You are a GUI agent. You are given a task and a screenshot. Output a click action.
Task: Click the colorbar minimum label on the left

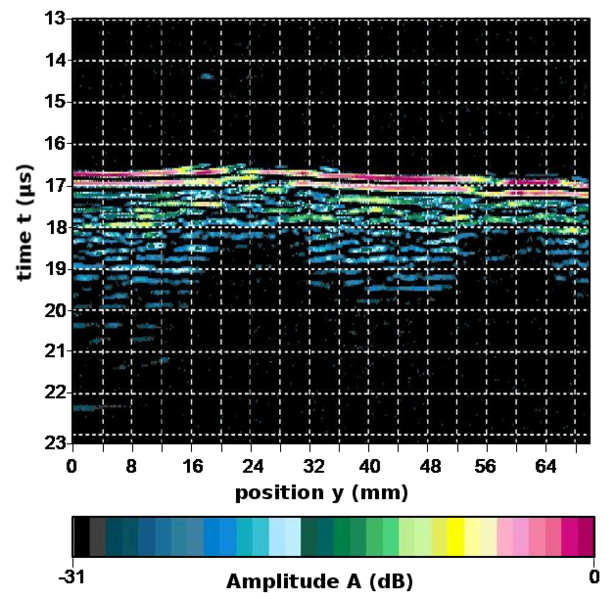click(70, 576)
